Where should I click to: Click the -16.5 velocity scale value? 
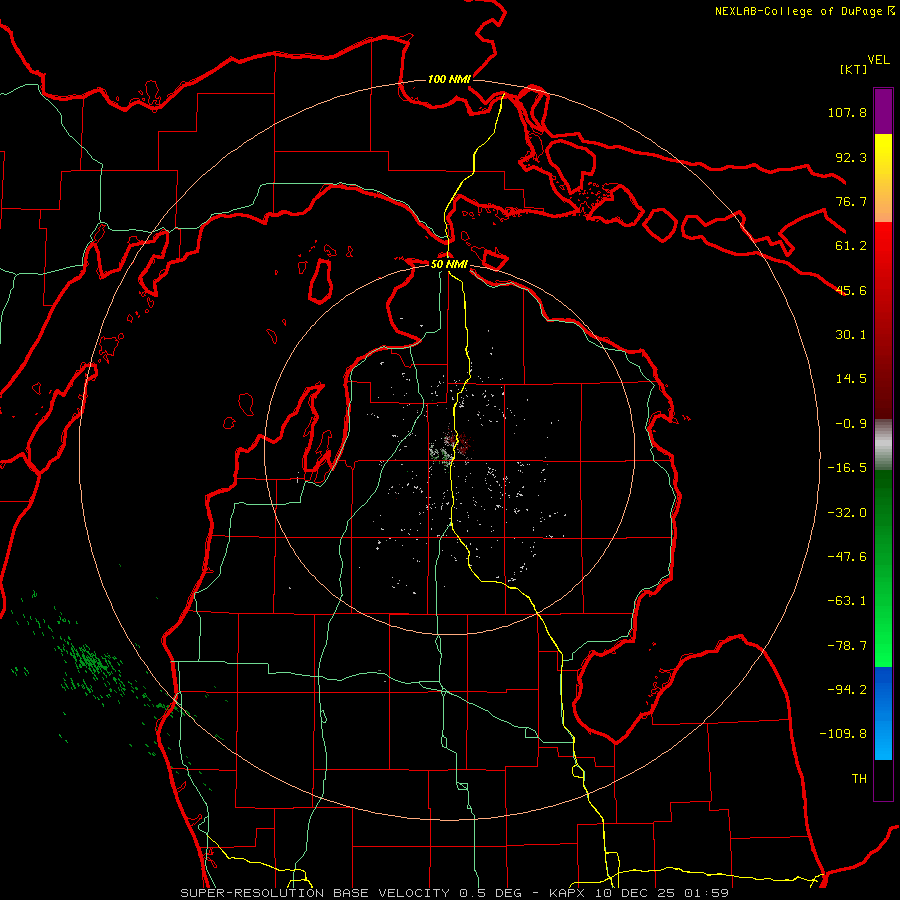[x=847, y=468]
